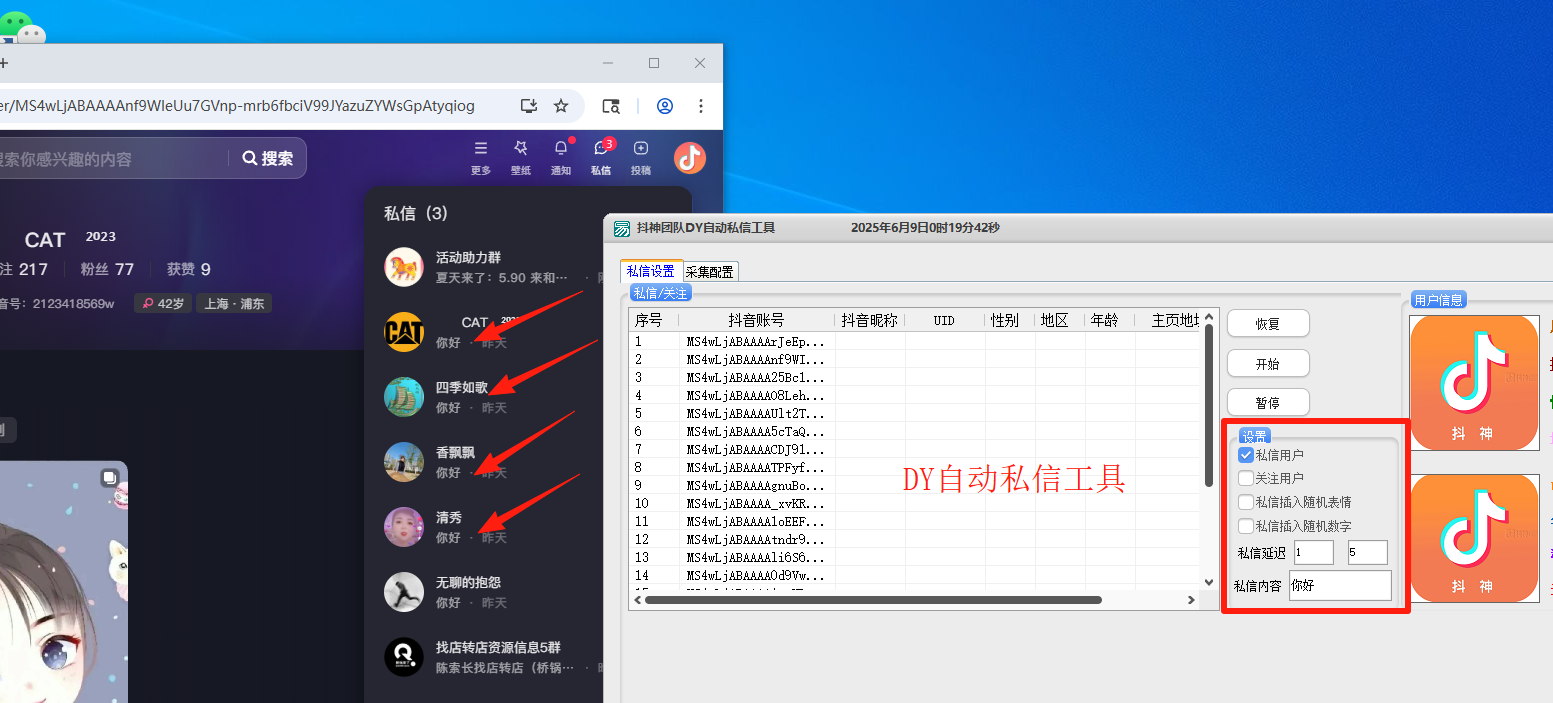
Task: Click the 暂停 pause button
Action: point(1267,402)
